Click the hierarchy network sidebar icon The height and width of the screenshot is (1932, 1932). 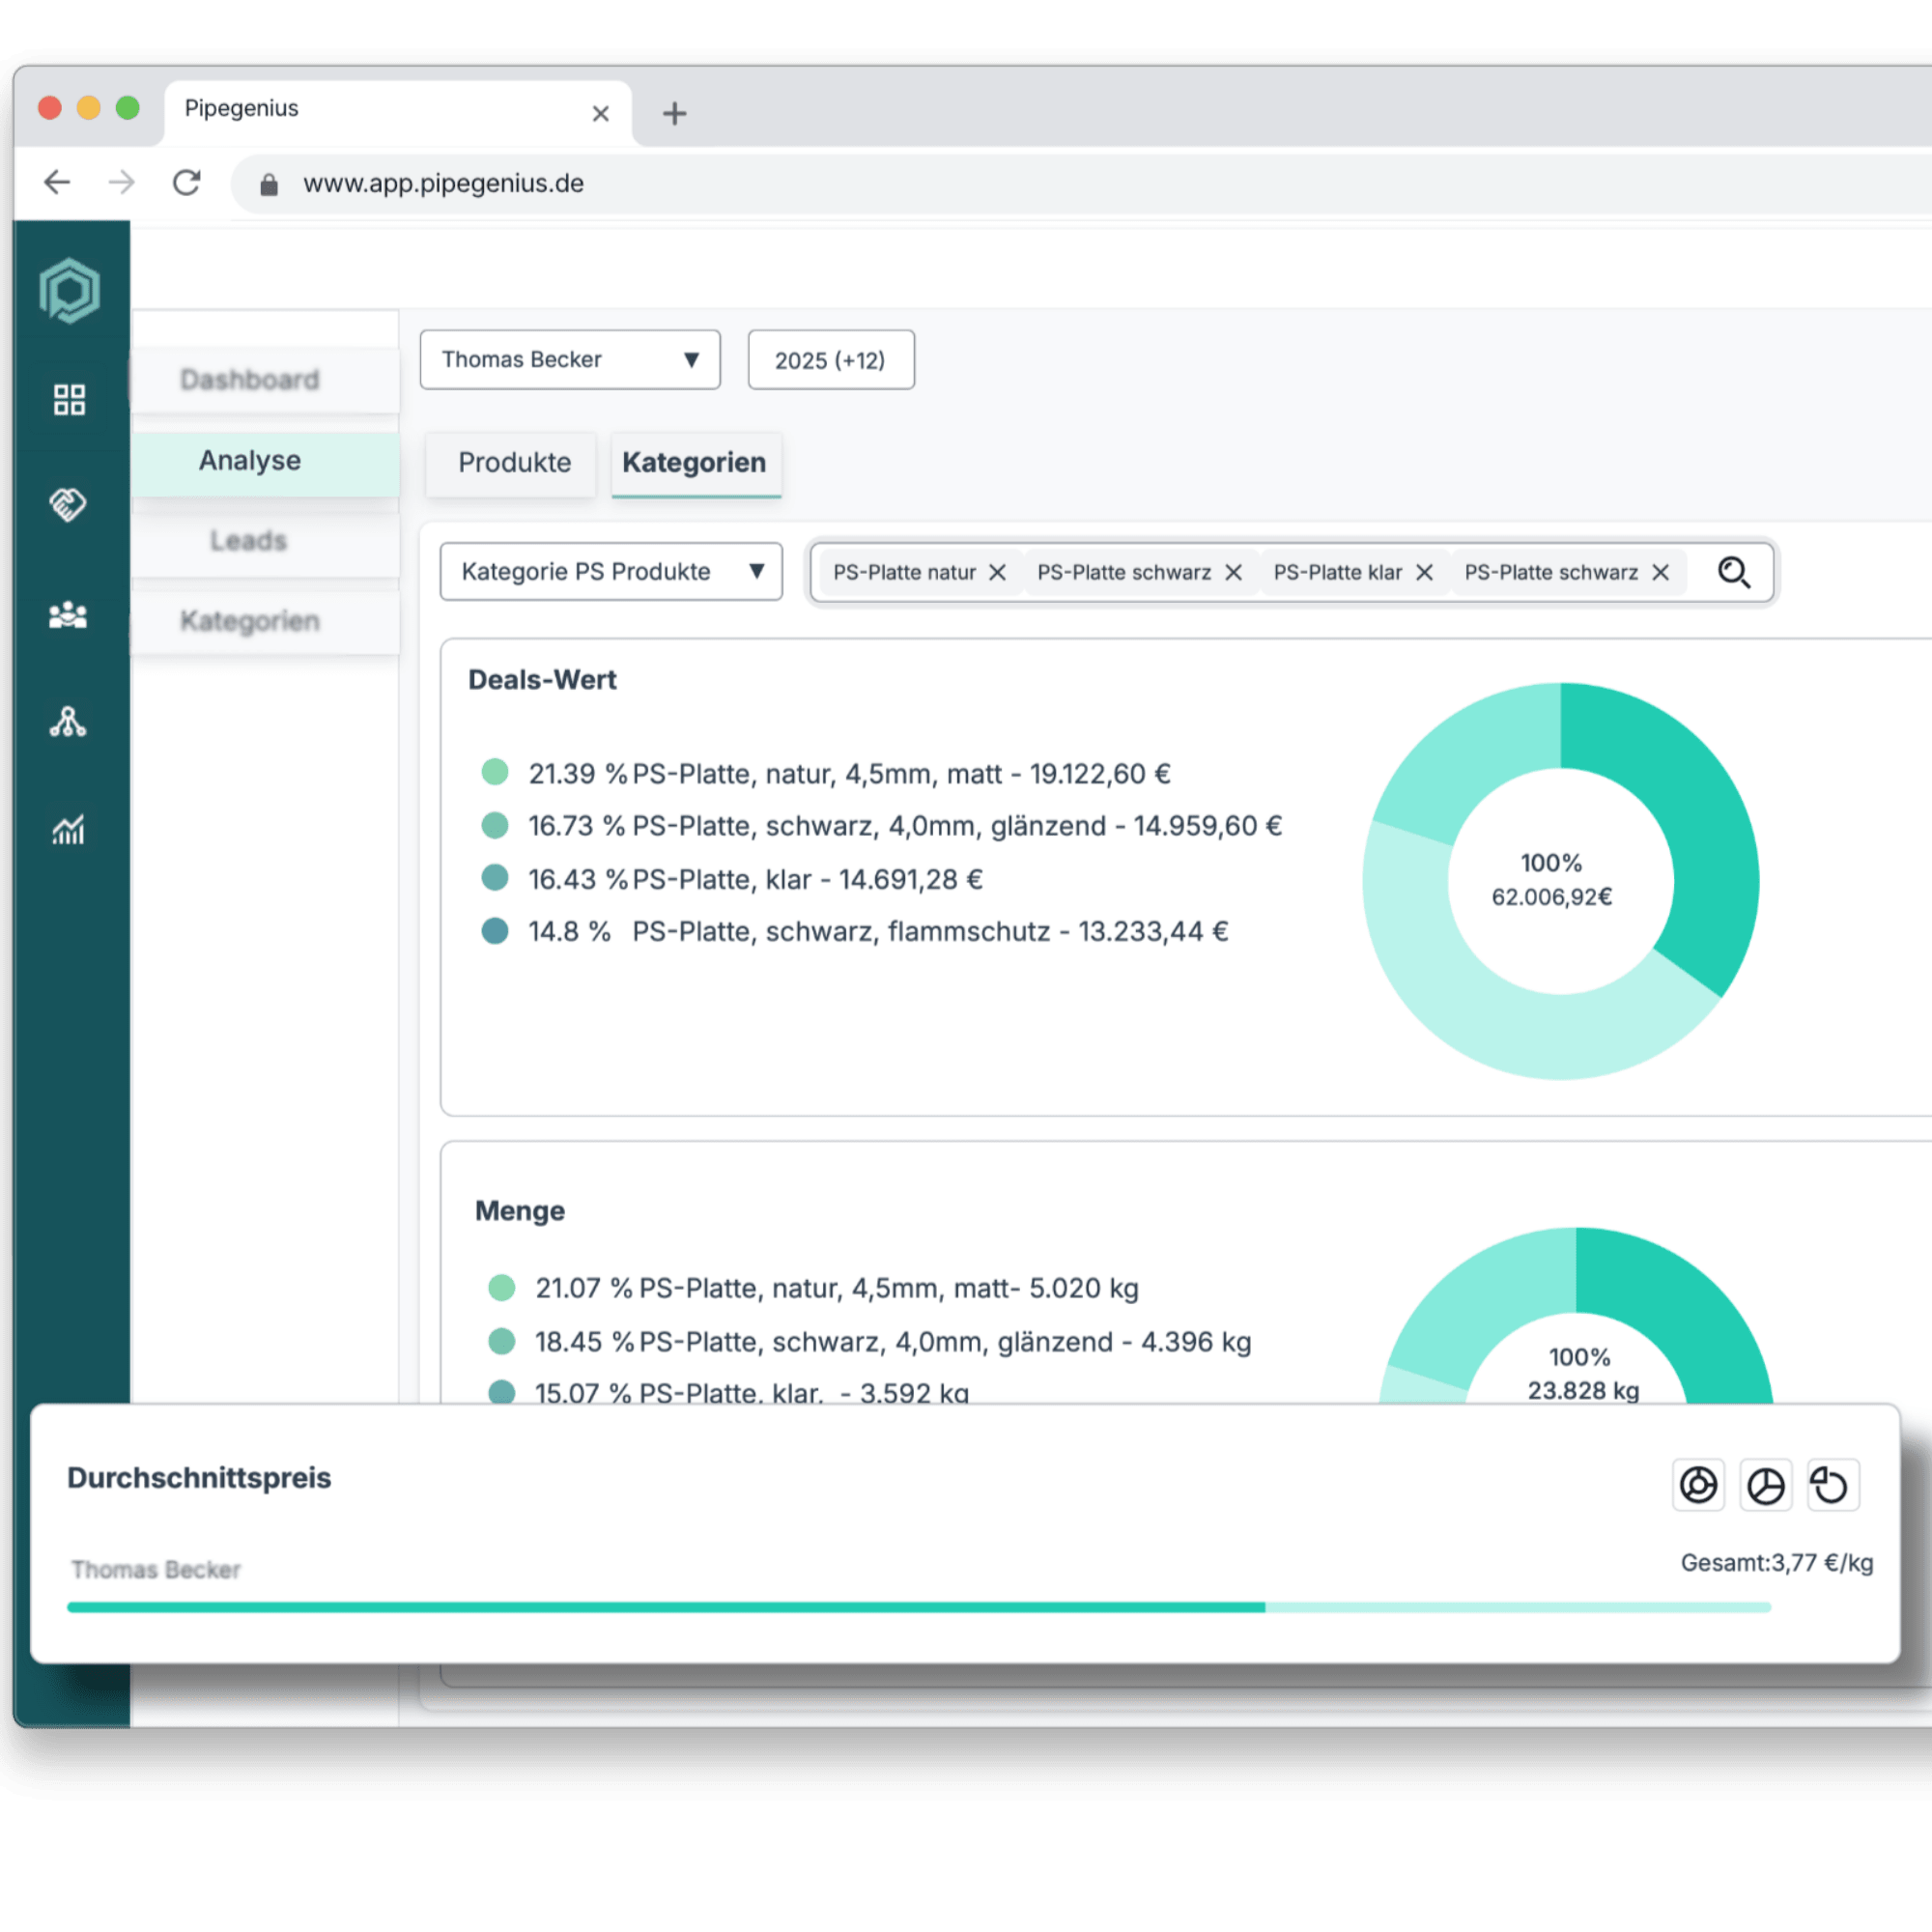[68, 722]
